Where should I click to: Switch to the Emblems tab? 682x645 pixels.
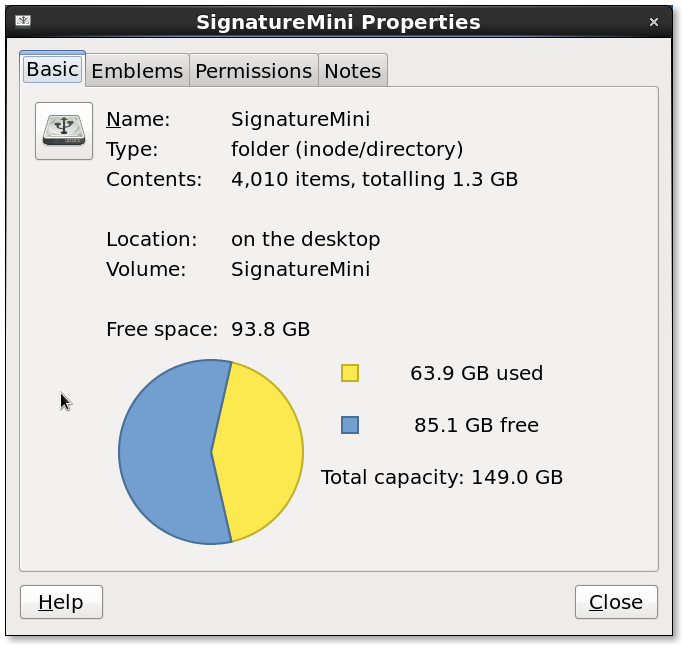[x=137, y=70]
